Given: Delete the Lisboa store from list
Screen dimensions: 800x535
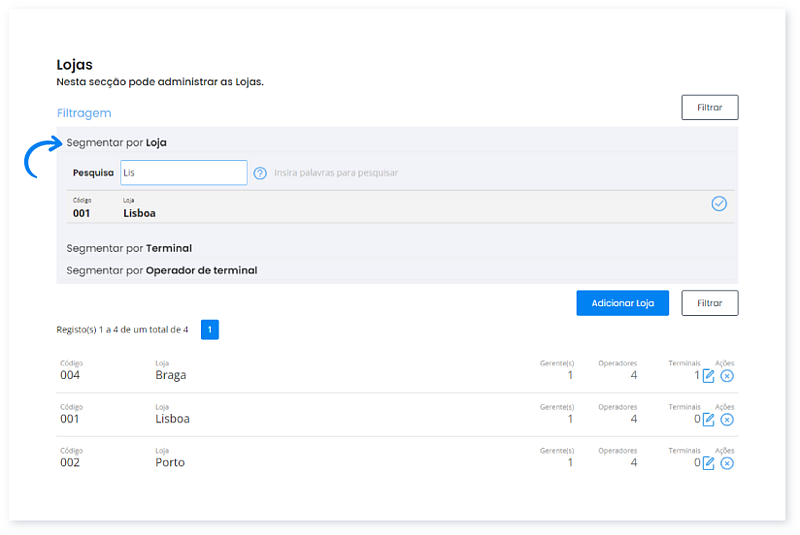Looking at the screenshot, I should coord(727,419).
